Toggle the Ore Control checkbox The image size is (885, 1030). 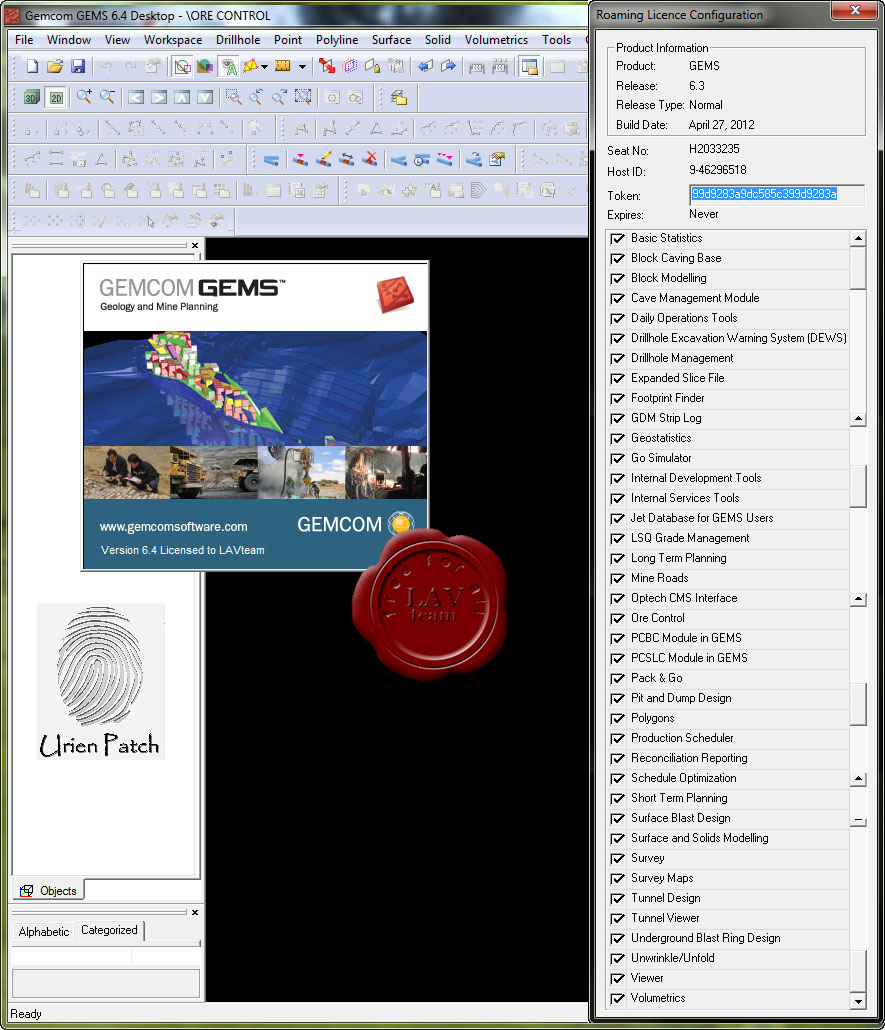617,619
